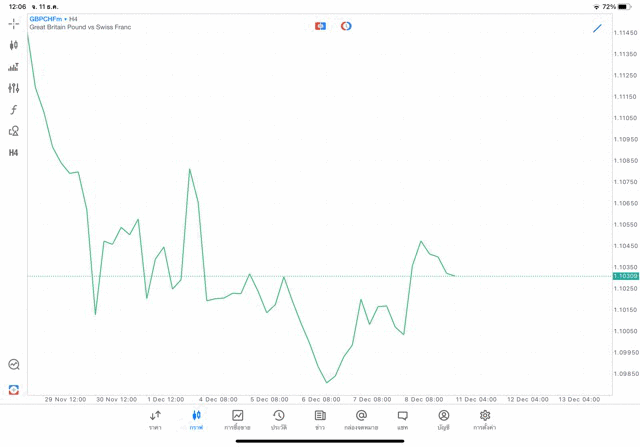Switch to the ราคา (Quotes) tab
The image size is (640, 447).
[155, 420]
